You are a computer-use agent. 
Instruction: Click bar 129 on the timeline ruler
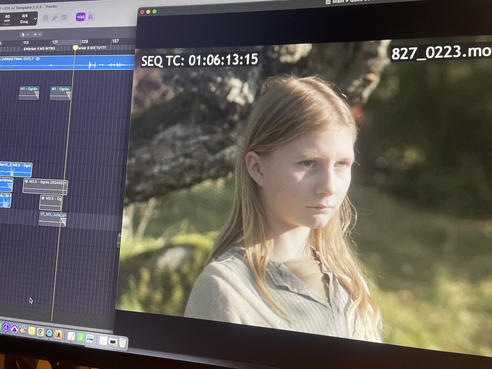click(85, 42)
